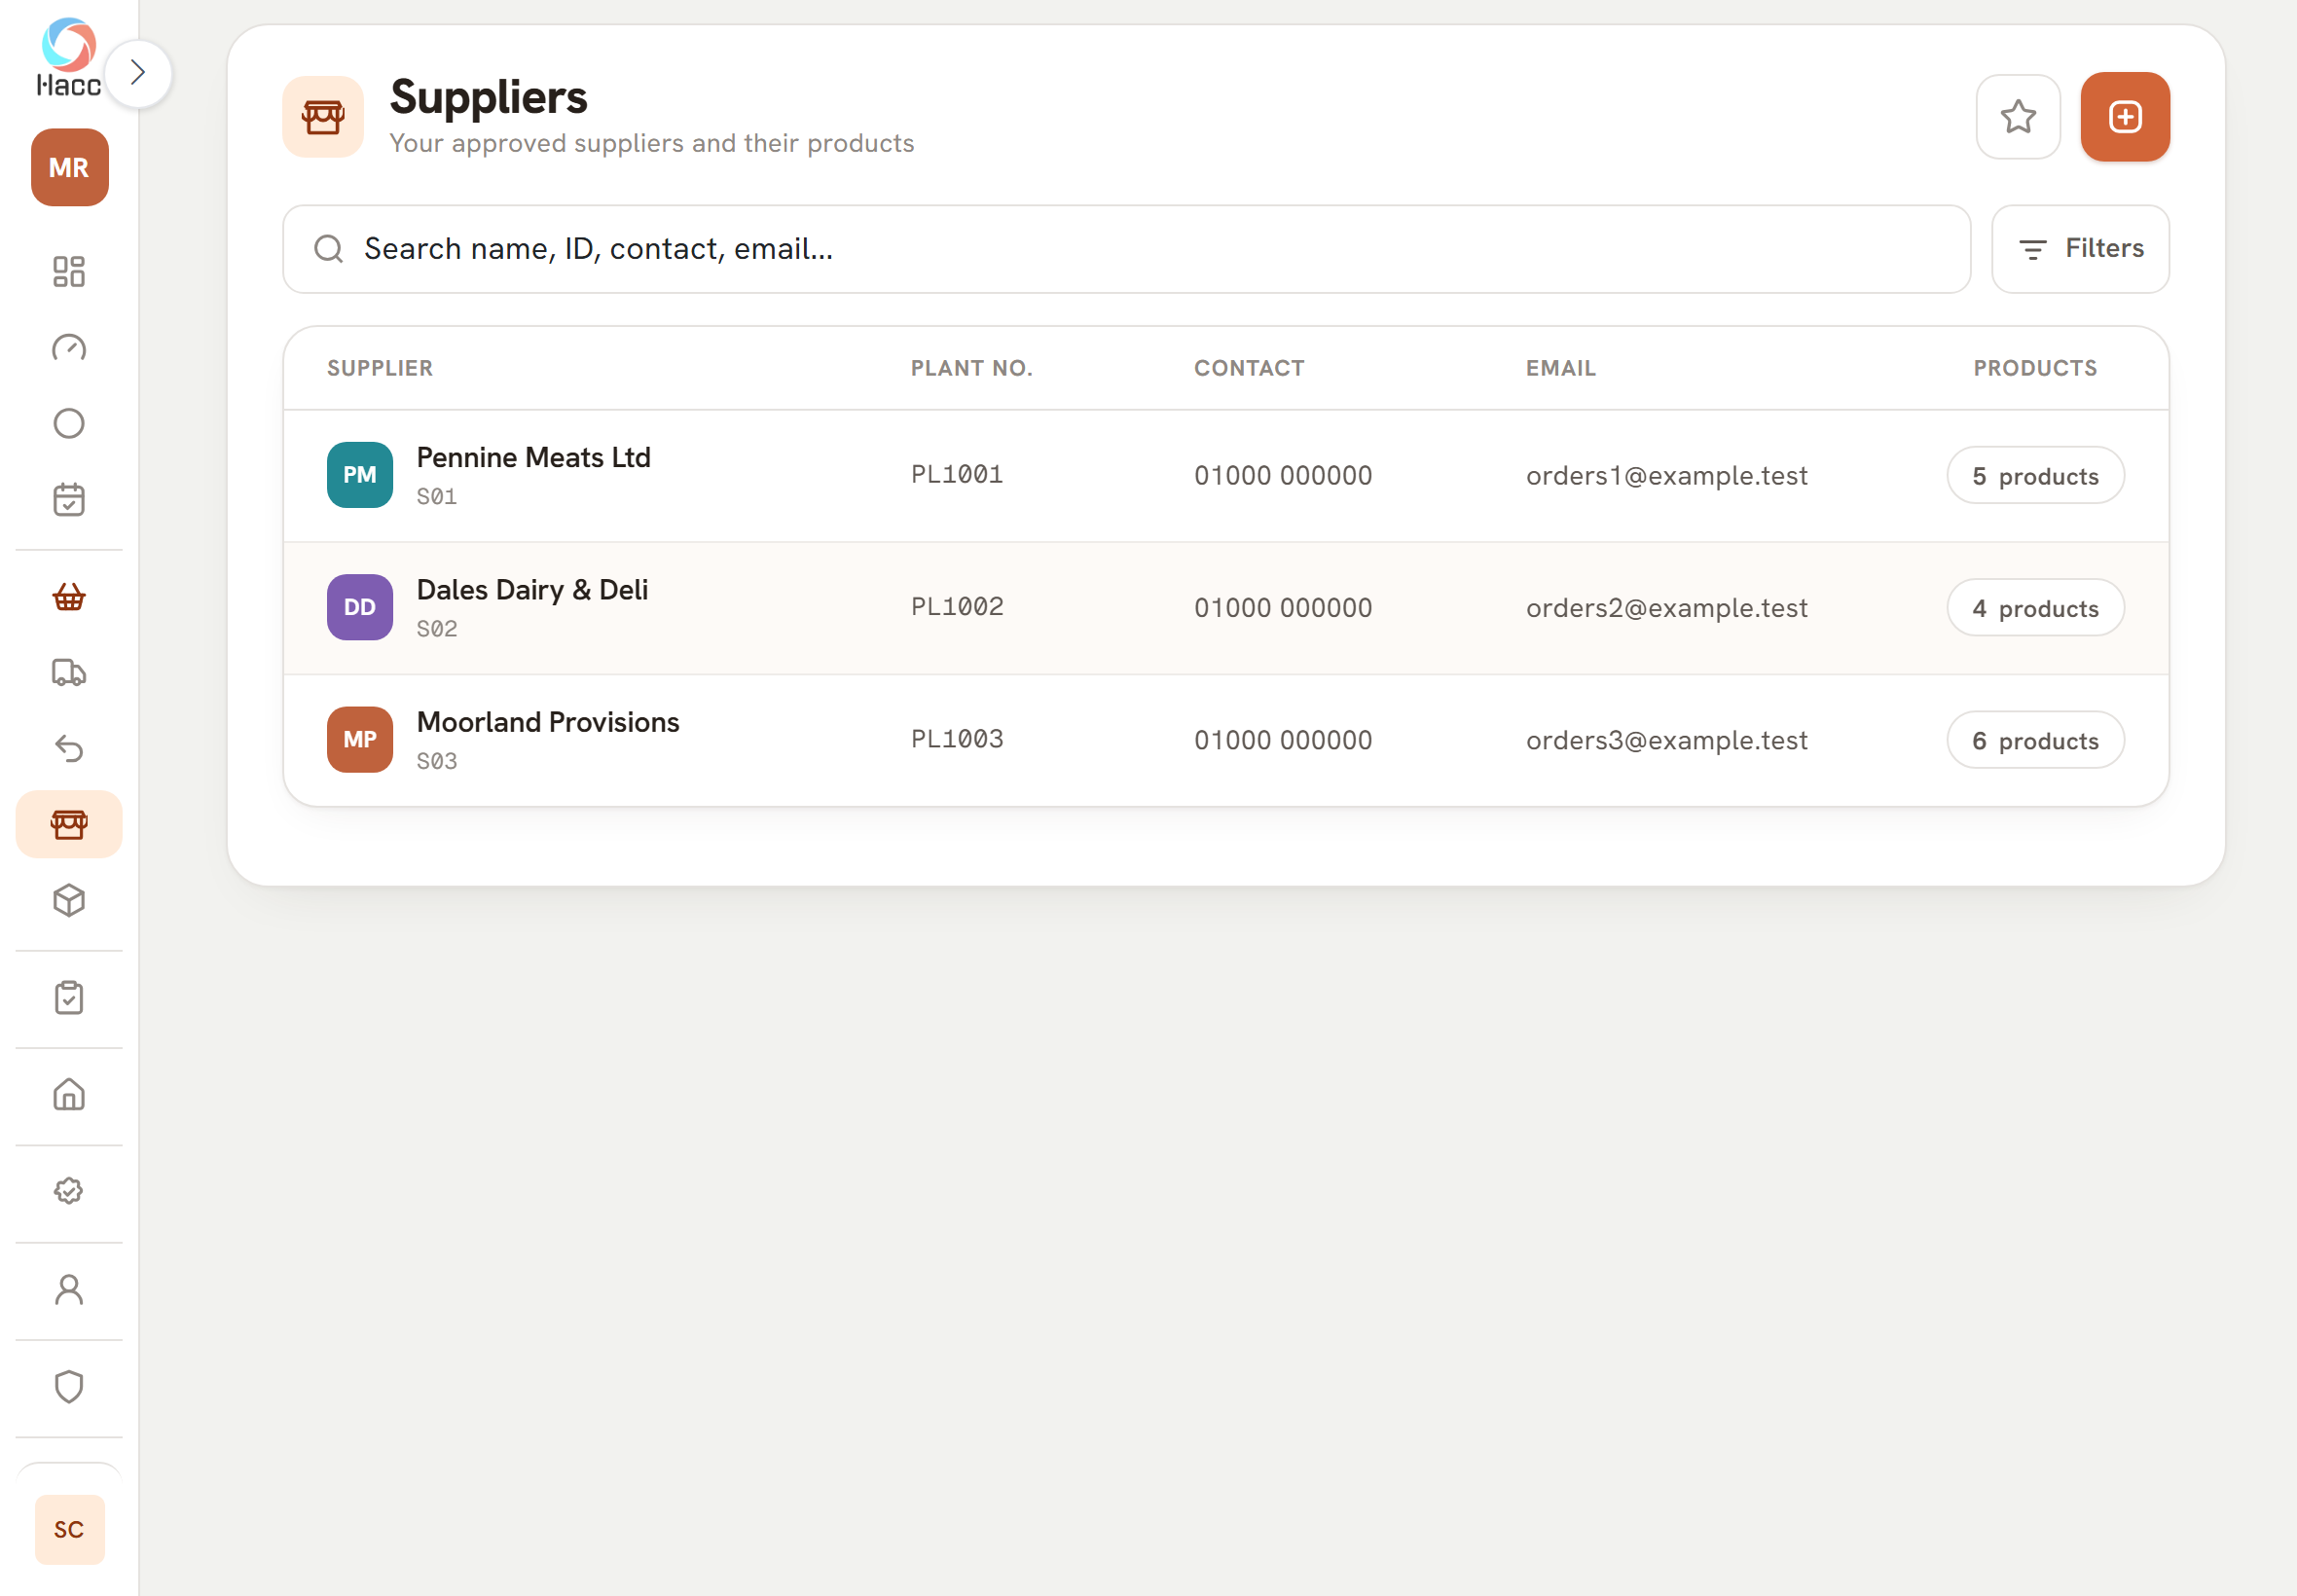
Task: Click plant number PL1003
Action: [956, 739]
